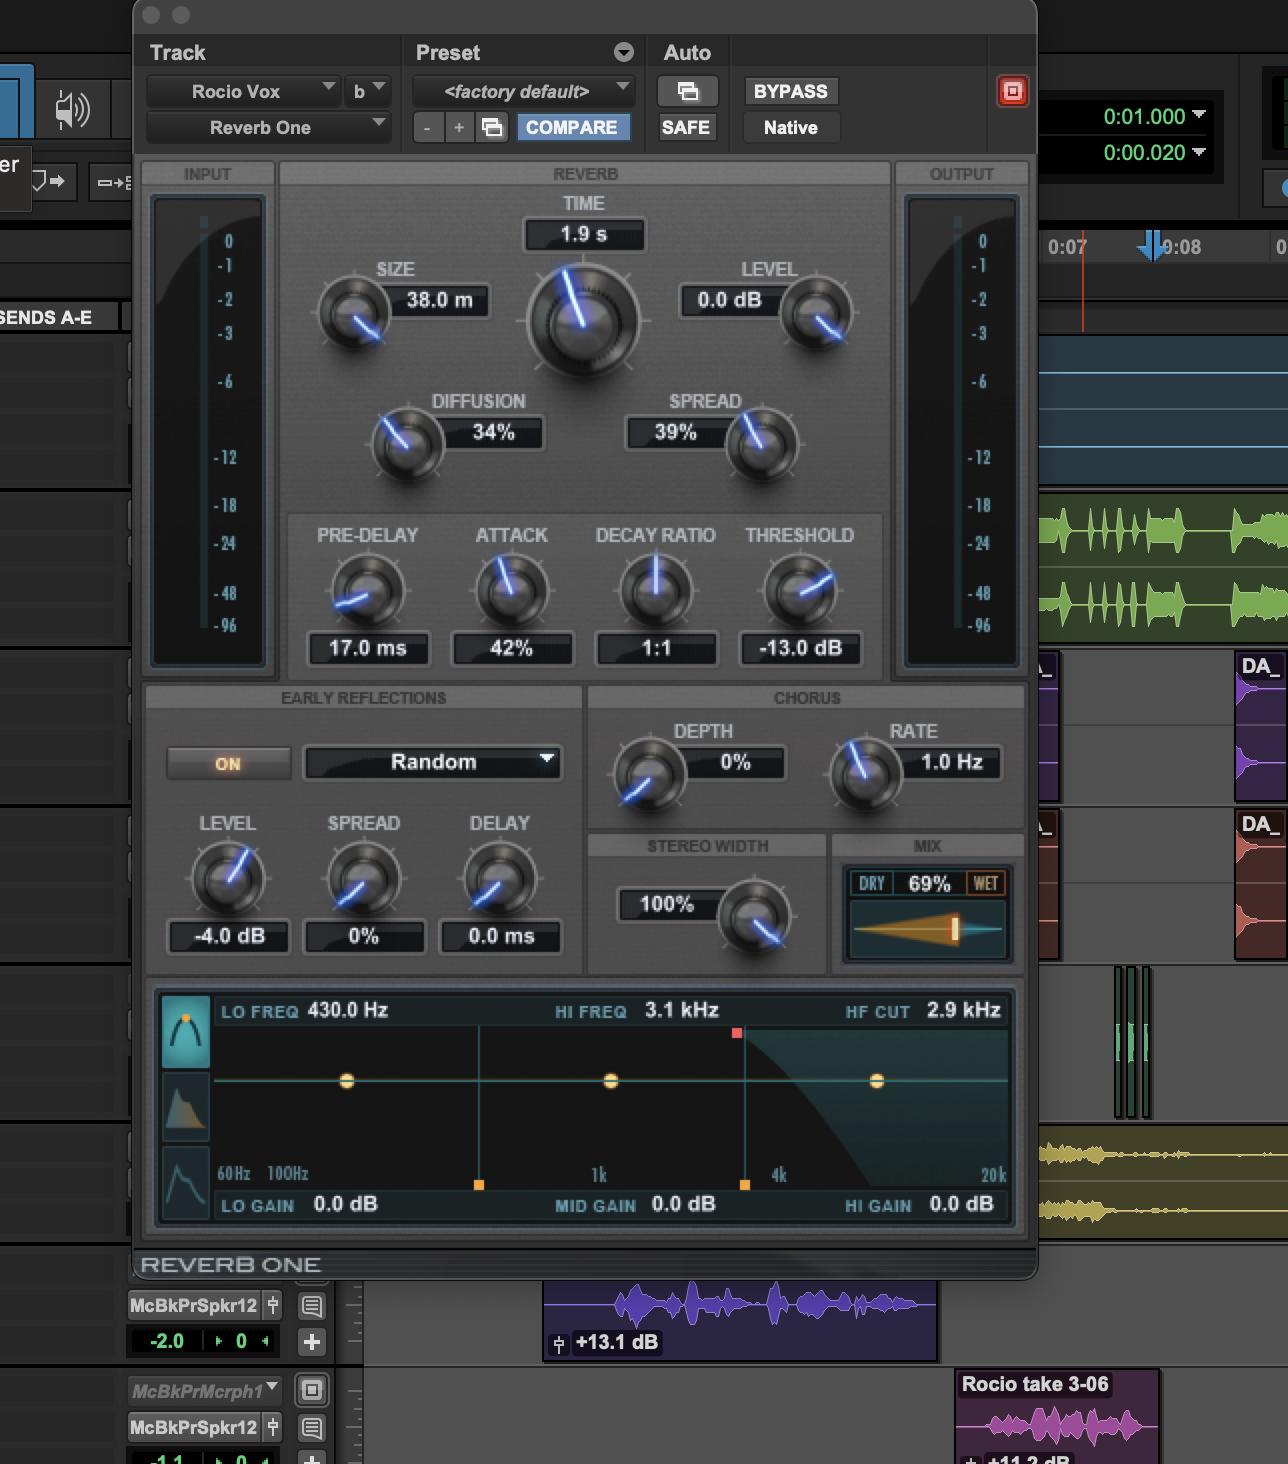Open the insert position 'b' selector
The width and height of the screenshot is (1288, 1464).
point(367,91)
